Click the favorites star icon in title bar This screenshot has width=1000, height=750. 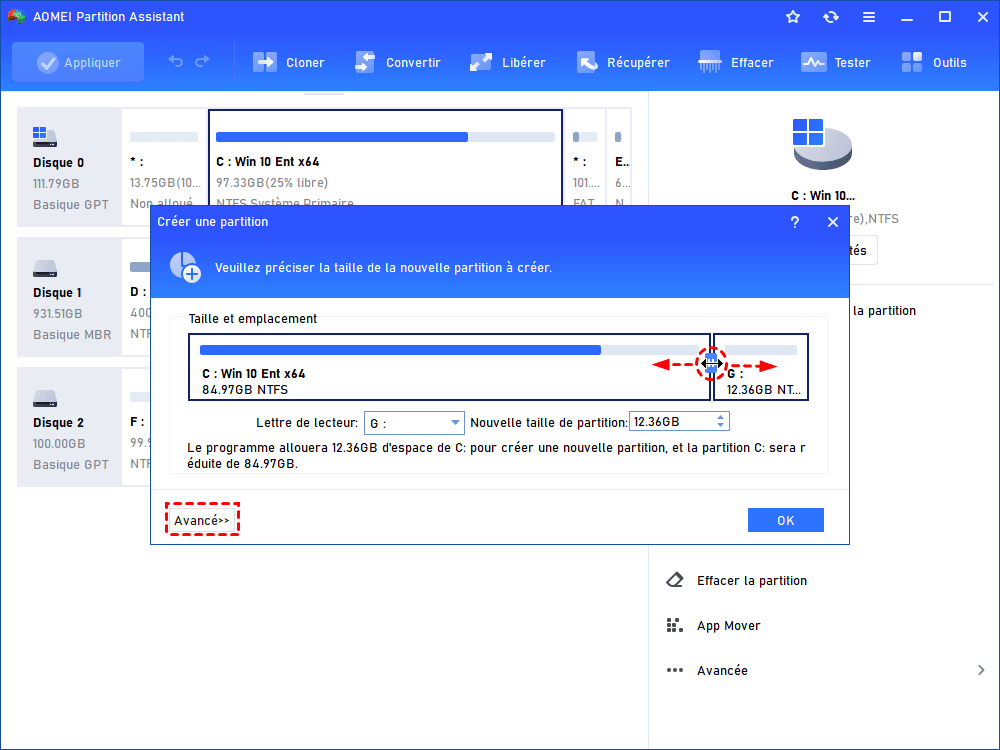coord(793,17)
